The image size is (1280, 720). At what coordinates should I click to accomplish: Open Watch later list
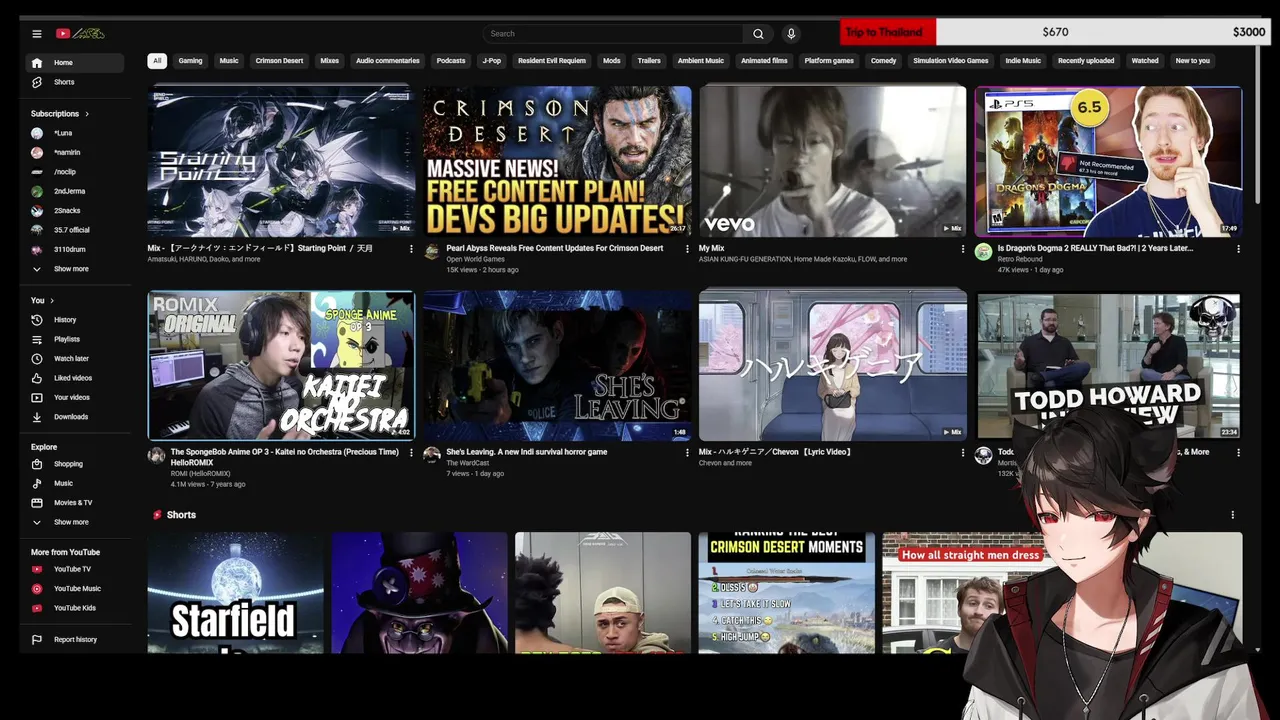coord(75,359)
